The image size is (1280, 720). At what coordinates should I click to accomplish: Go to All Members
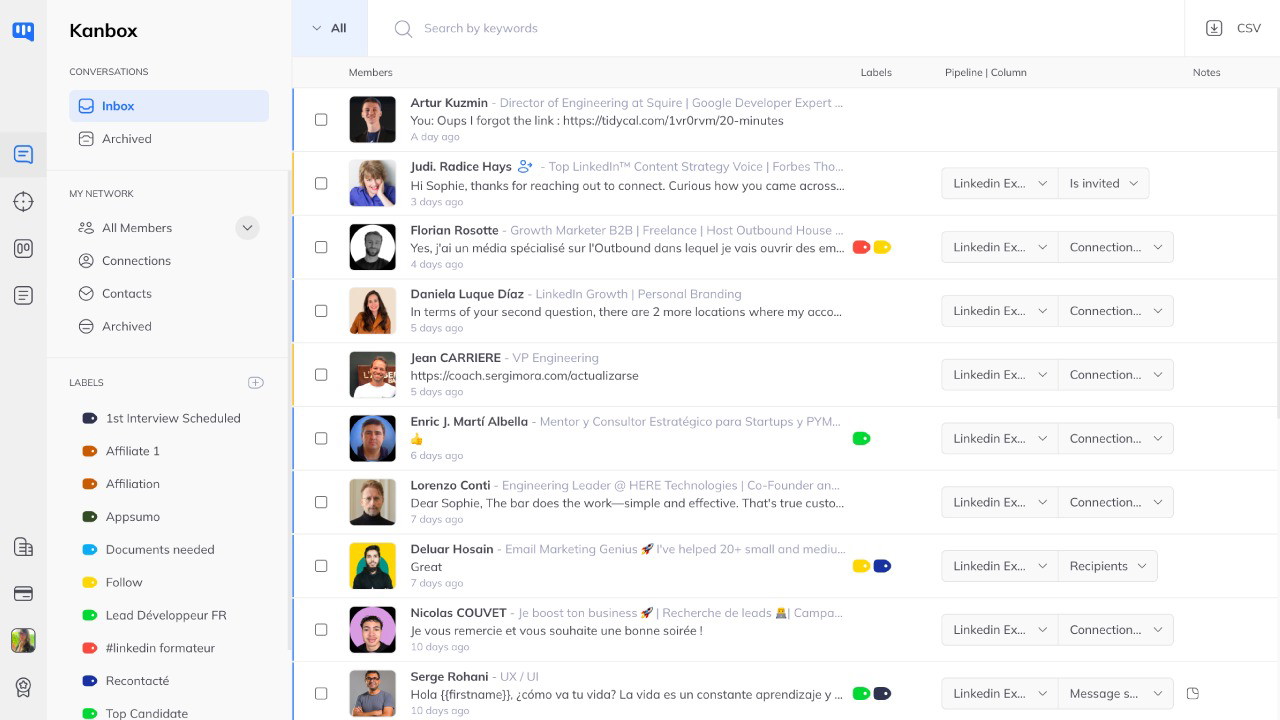[137, 228]
